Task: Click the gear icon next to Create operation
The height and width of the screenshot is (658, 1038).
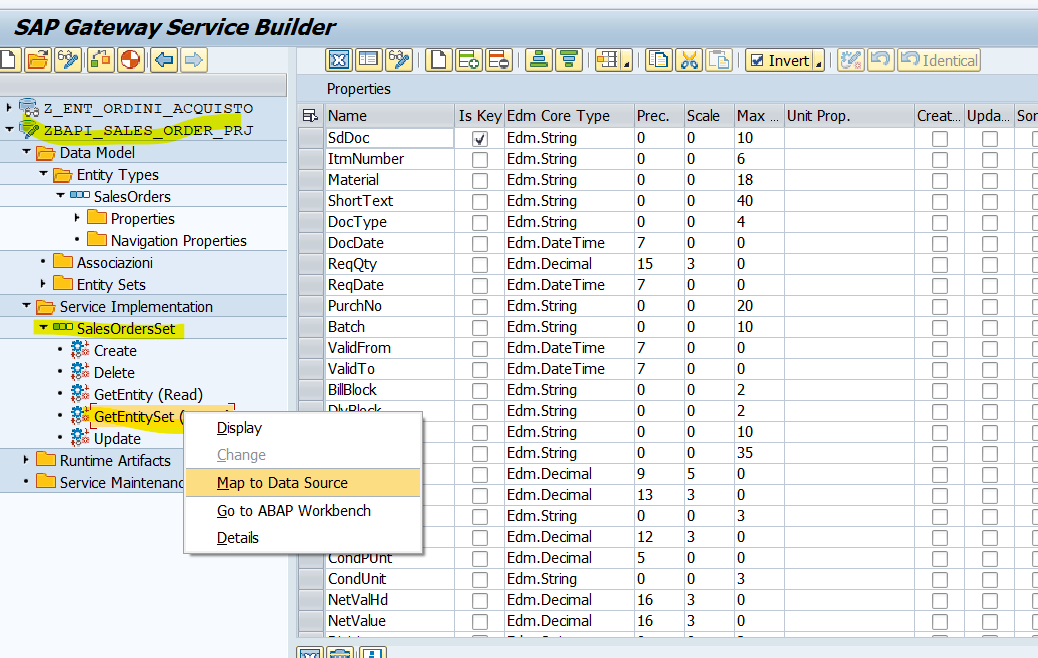Action: point(80,350)
